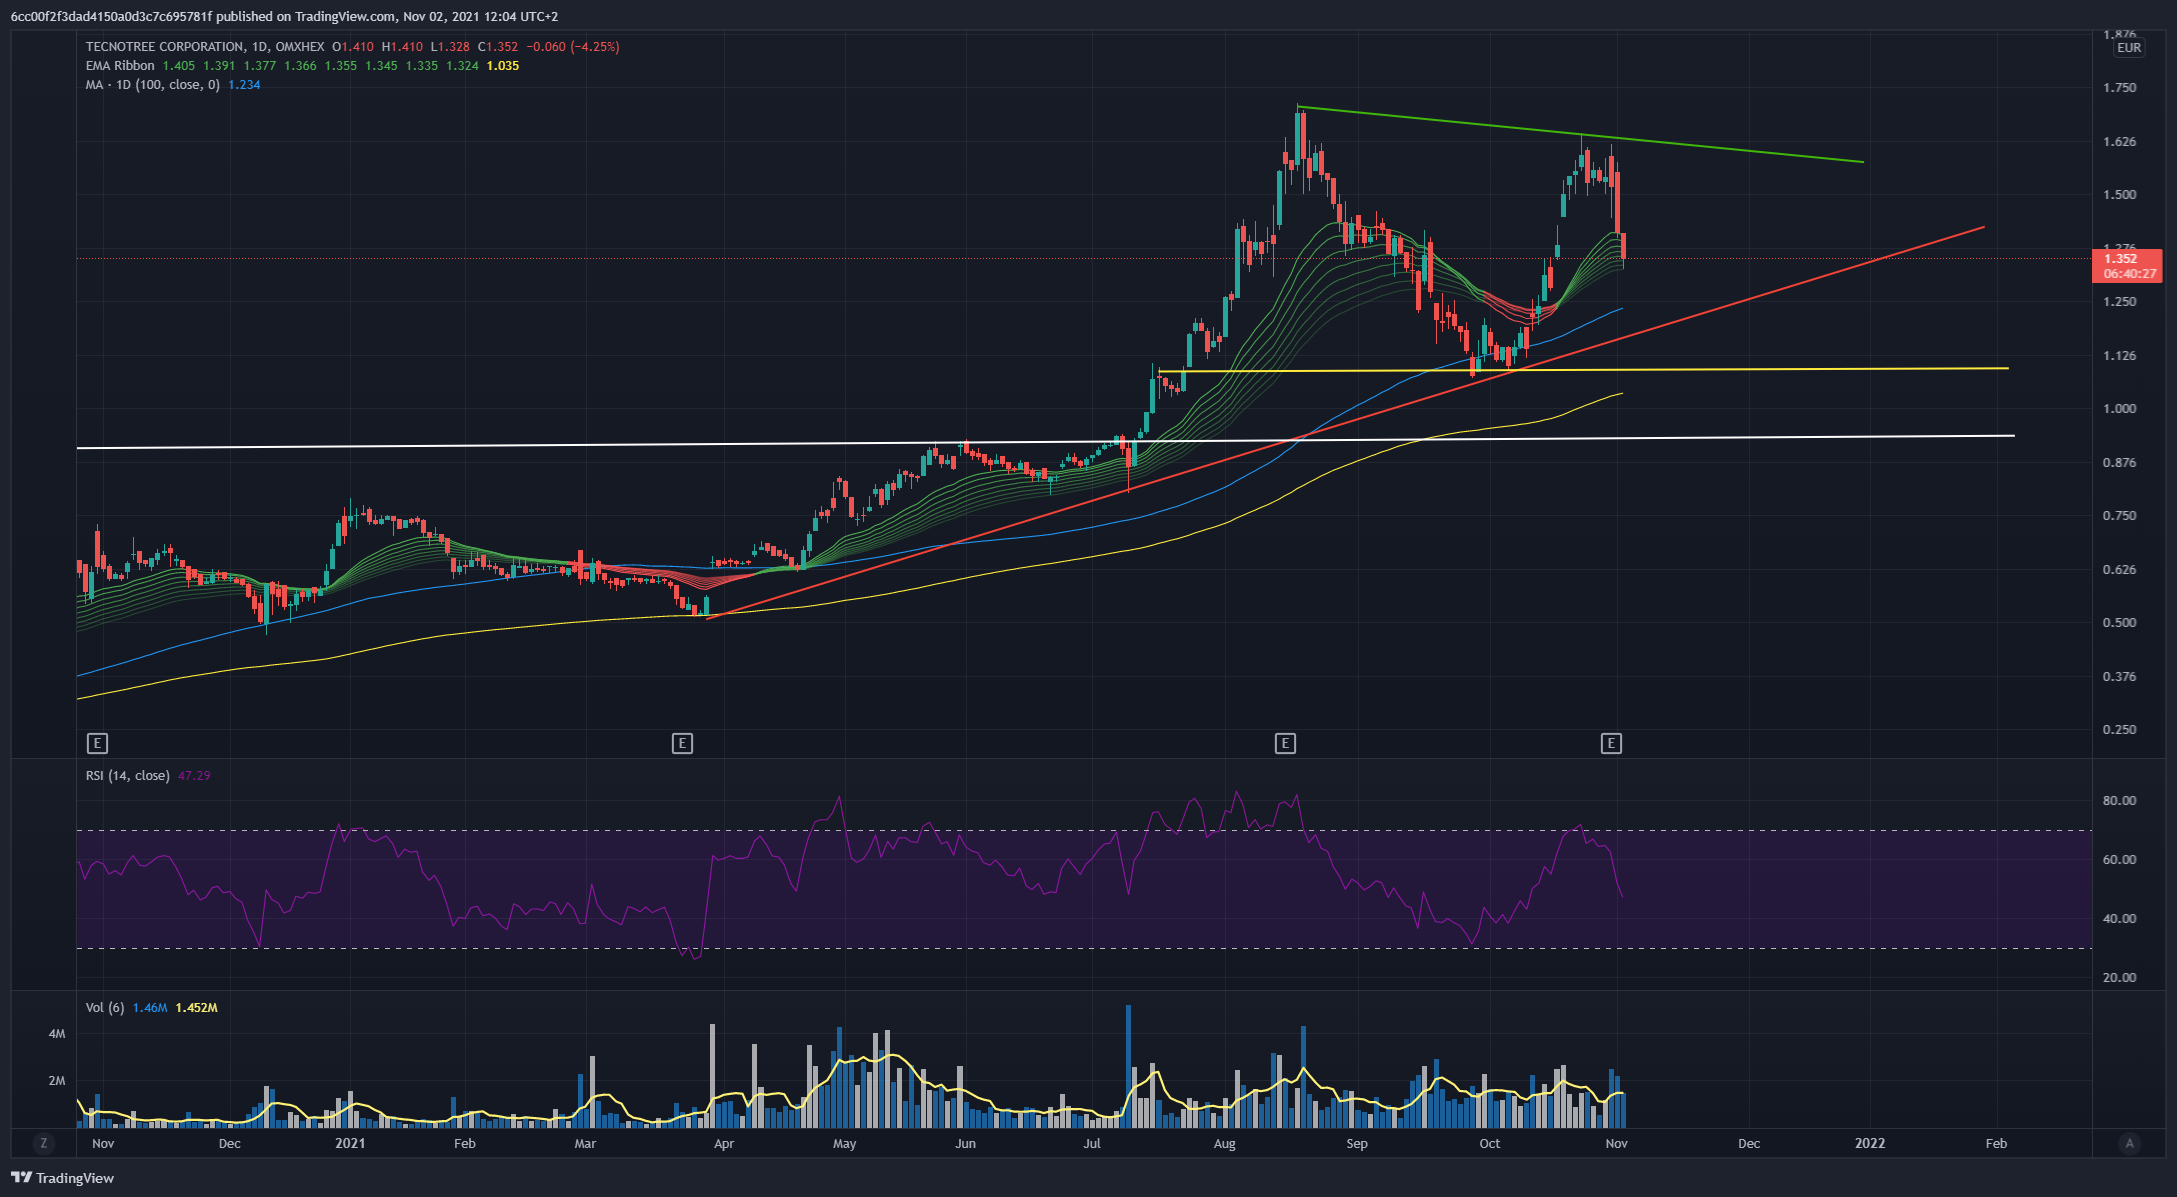Select the RSI (14, close) legend
This screenshot has height=1197, width=2177.
(x=127, y=776)
